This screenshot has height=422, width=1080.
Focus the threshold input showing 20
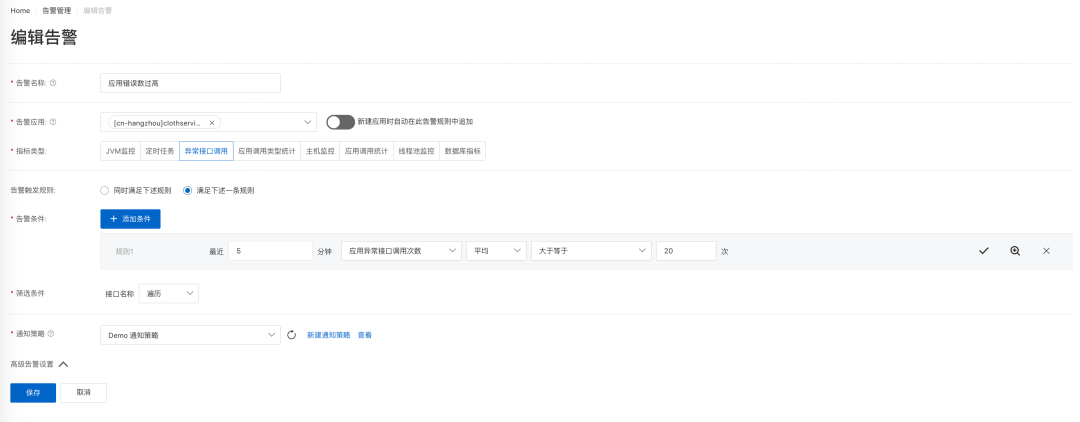[x=686, y=251]
